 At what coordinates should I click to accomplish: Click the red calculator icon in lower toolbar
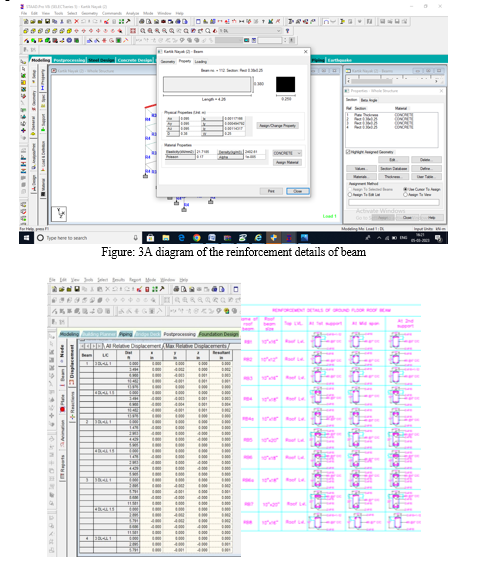pos(147,289)
